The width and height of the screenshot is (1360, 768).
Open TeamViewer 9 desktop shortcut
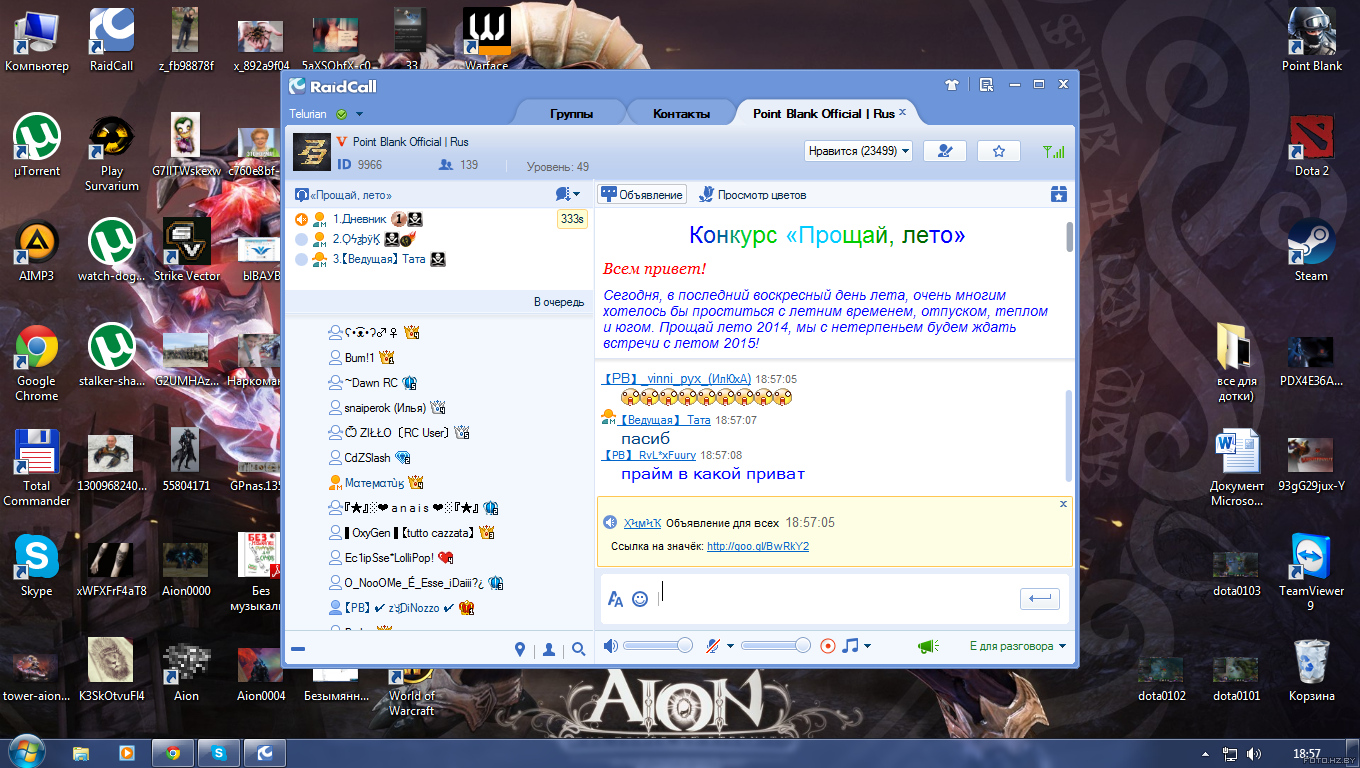click(1311, 571)
